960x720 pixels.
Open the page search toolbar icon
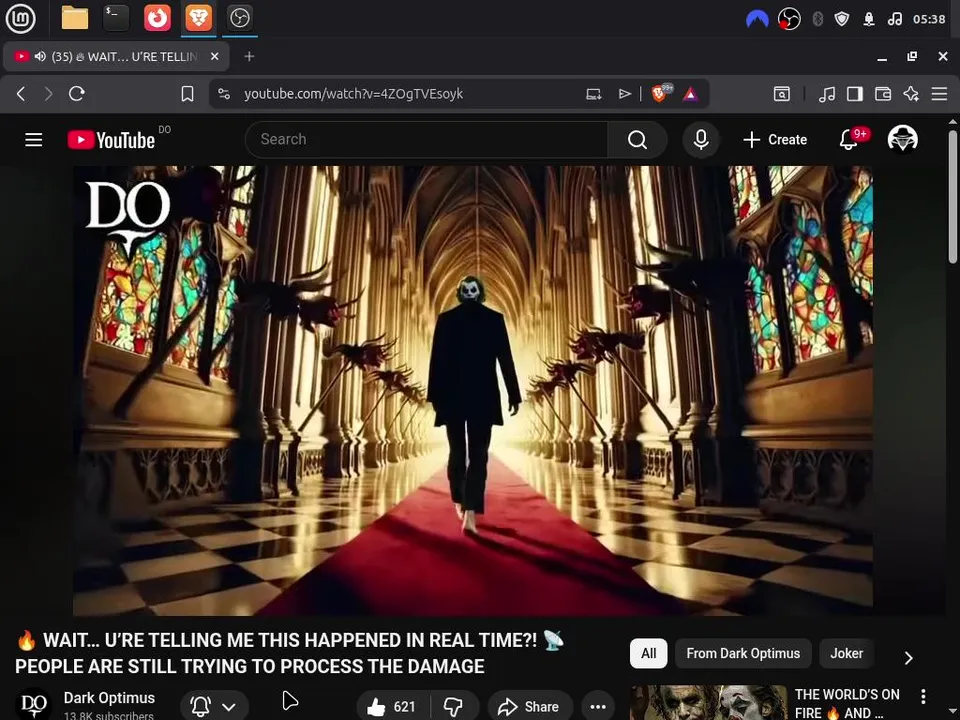point(782,94)
